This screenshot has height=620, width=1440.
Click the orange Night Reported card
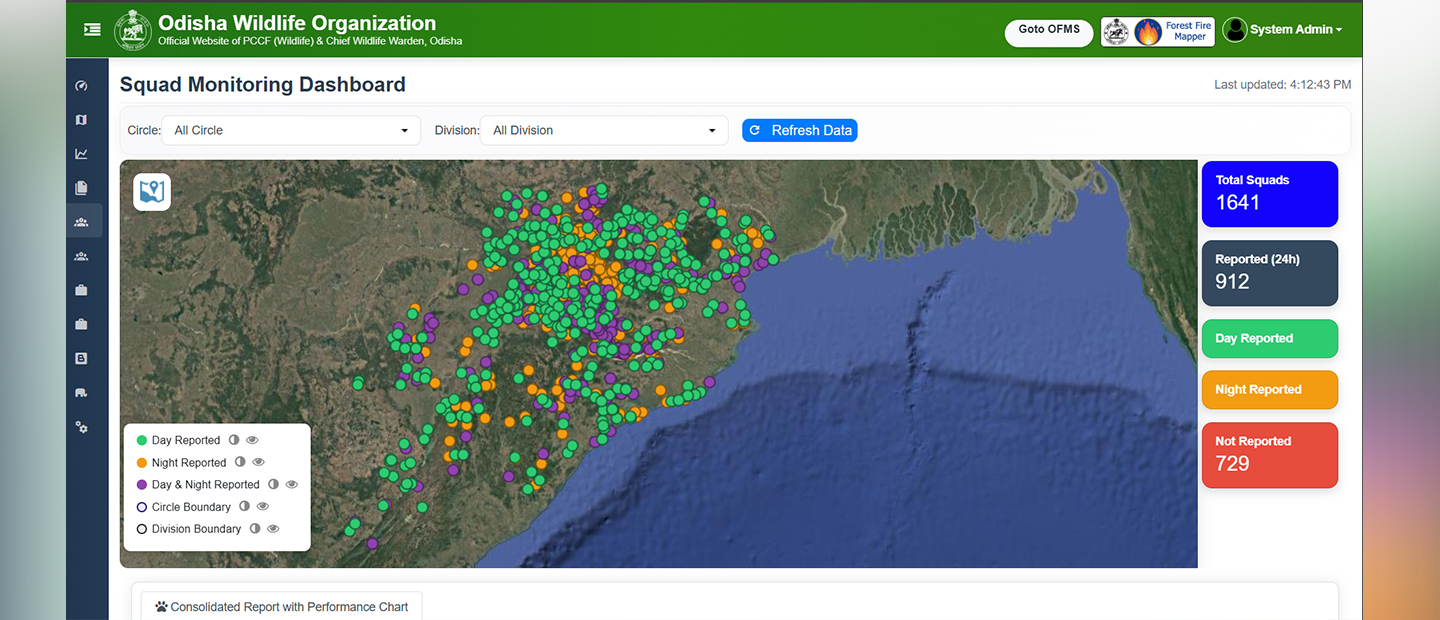coord(1269,390)
